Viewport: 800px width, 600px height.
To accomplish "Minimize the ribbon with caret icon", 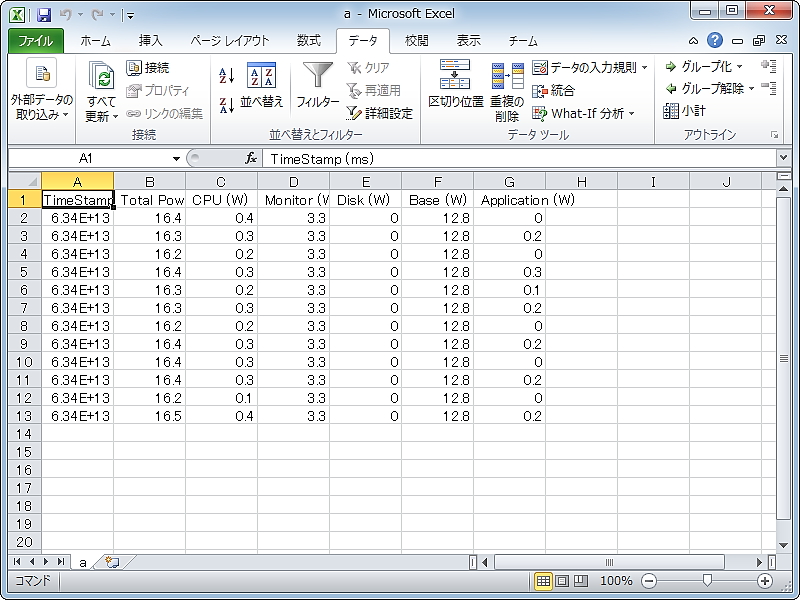I will click(x=693, y=41).
